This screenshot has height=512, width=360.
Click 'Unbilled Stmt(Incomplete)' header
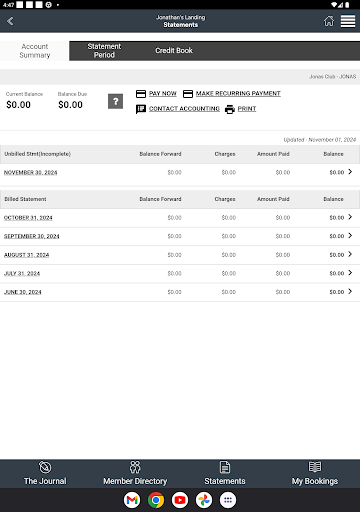tap(37, 154)
